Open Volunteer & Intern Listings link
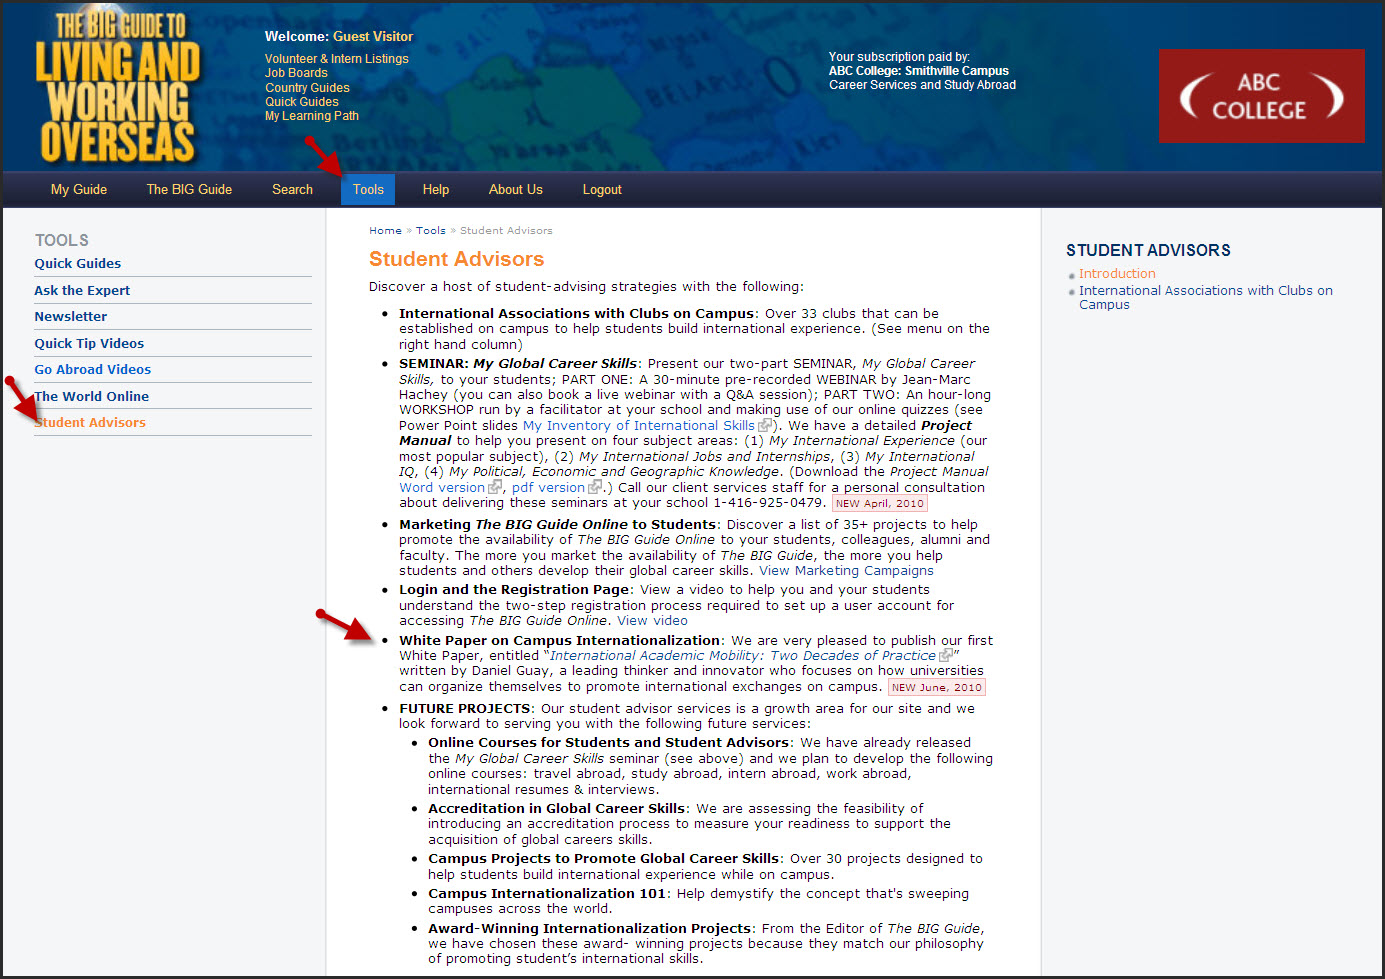Screen dimensions: 1385x979 tap(337, 59)
